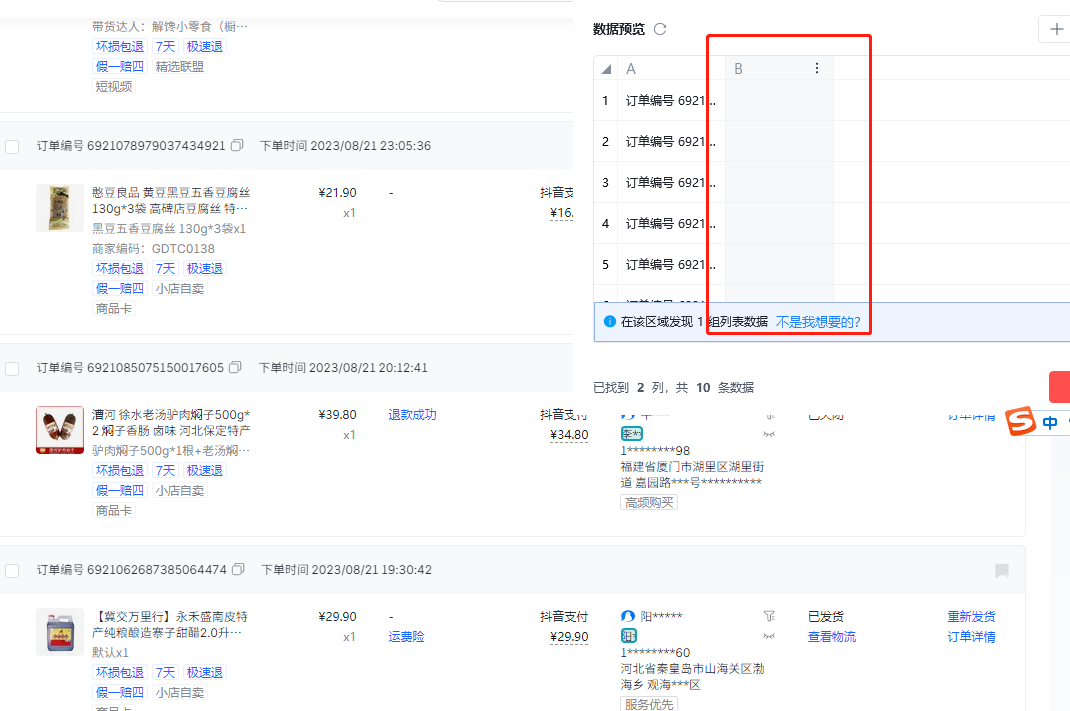Tick checkbox for order 6921085075150017605
Screen dimensions: 1070x711
pyautogui.click(x=12, y=369)
